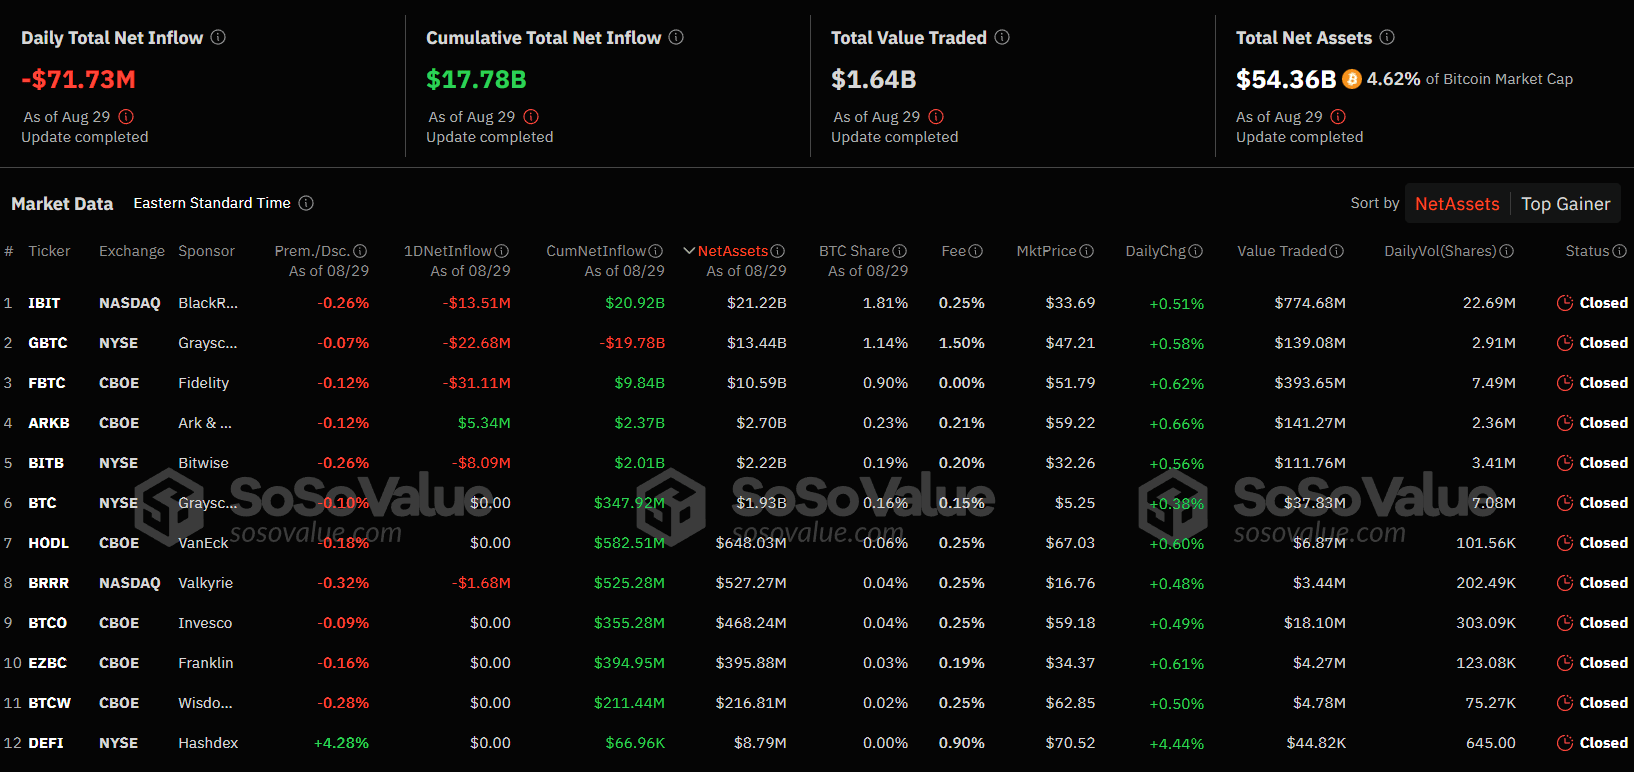The width and height of the screenshot is (1634, 772).
Task: Click the $1.64B total value traded
Action: [874, 79]
